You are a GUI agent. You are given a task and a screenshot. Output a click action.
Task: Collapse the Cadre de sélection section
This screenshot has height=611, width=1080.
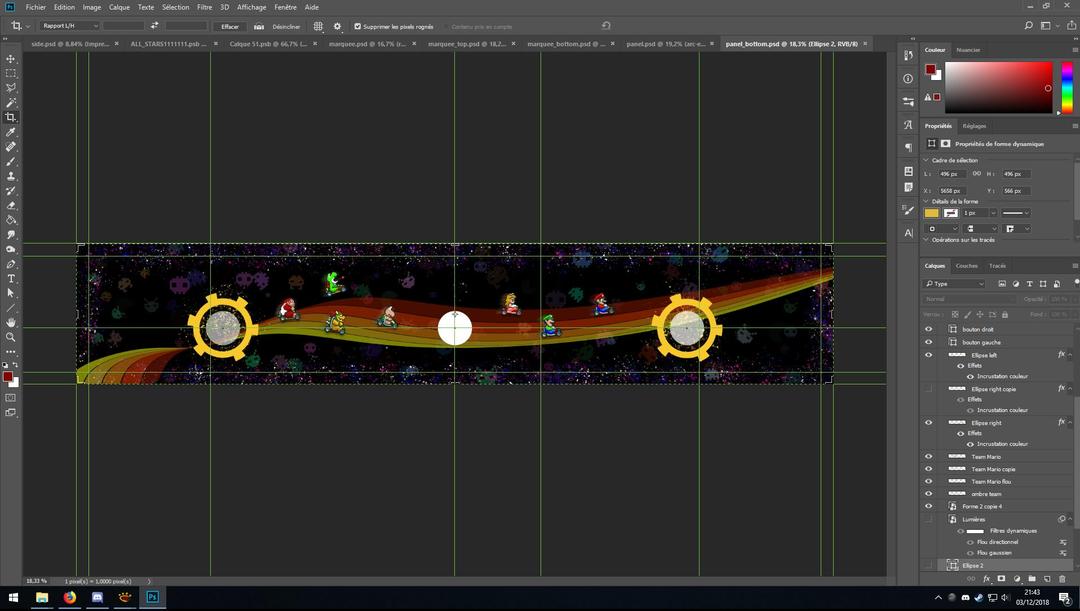point(926,160)
